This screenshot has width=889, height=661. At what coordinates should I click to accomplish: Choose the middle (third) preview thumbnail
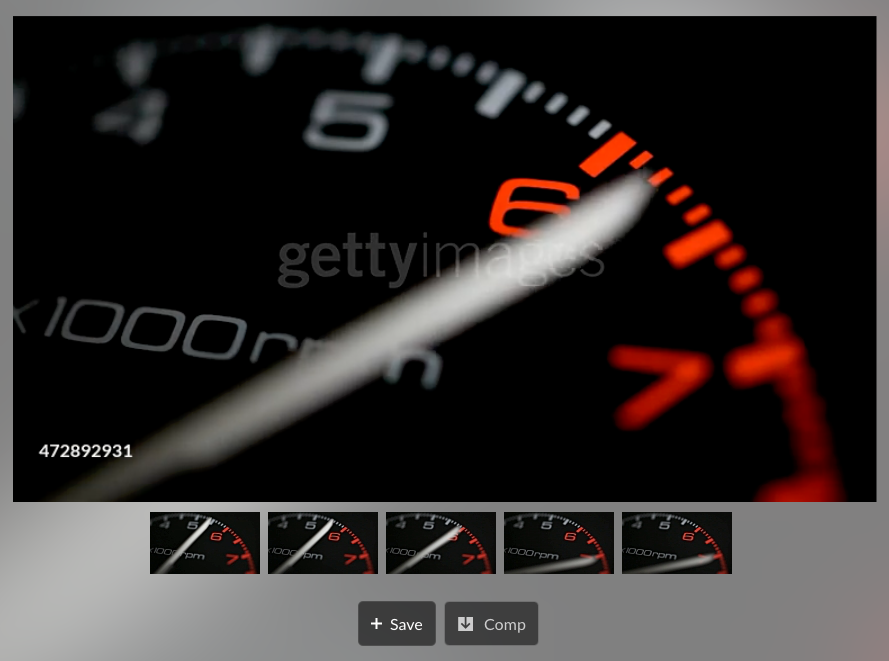(x=440, y=543)
